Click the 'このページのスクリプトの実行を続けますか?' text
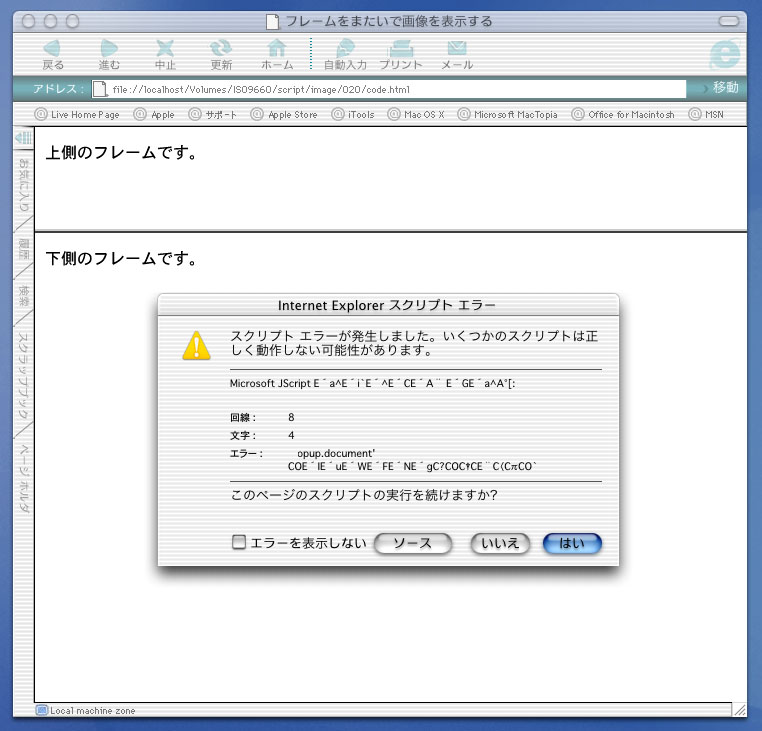Viewport: 762px width, 731px height. [364, 495]
